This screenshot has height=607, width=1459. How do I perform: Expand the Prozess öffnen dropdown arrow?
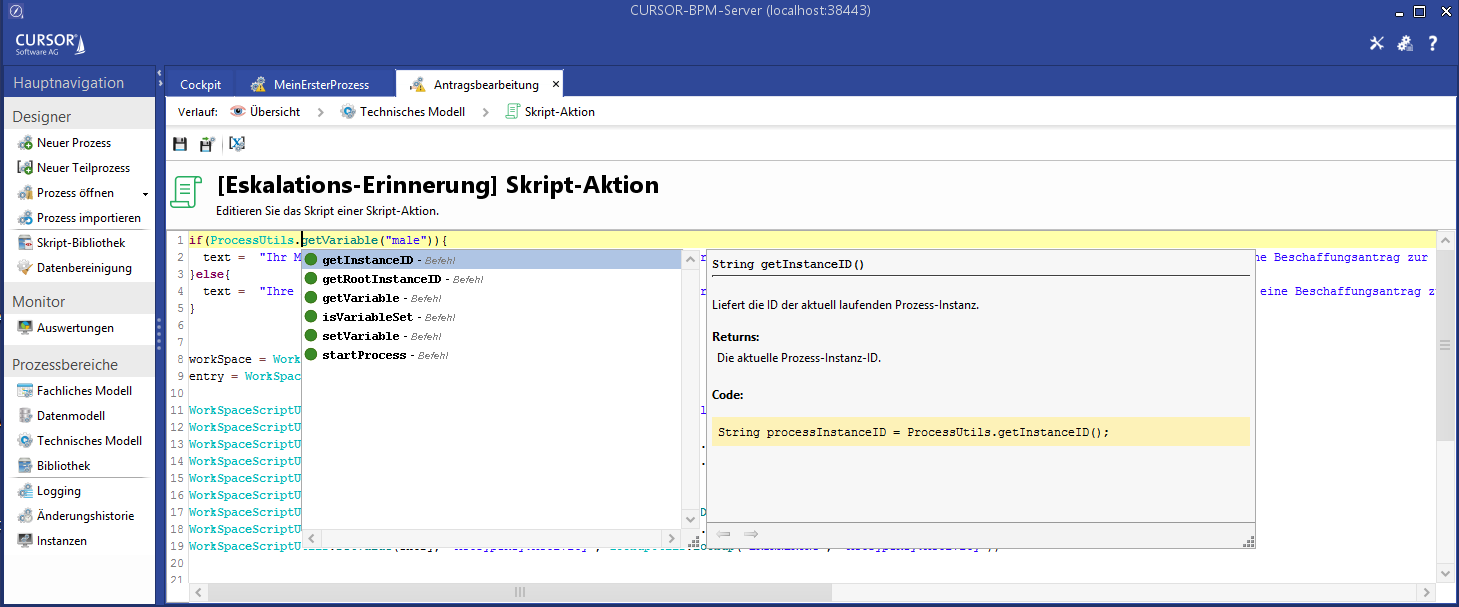point(146,194)
